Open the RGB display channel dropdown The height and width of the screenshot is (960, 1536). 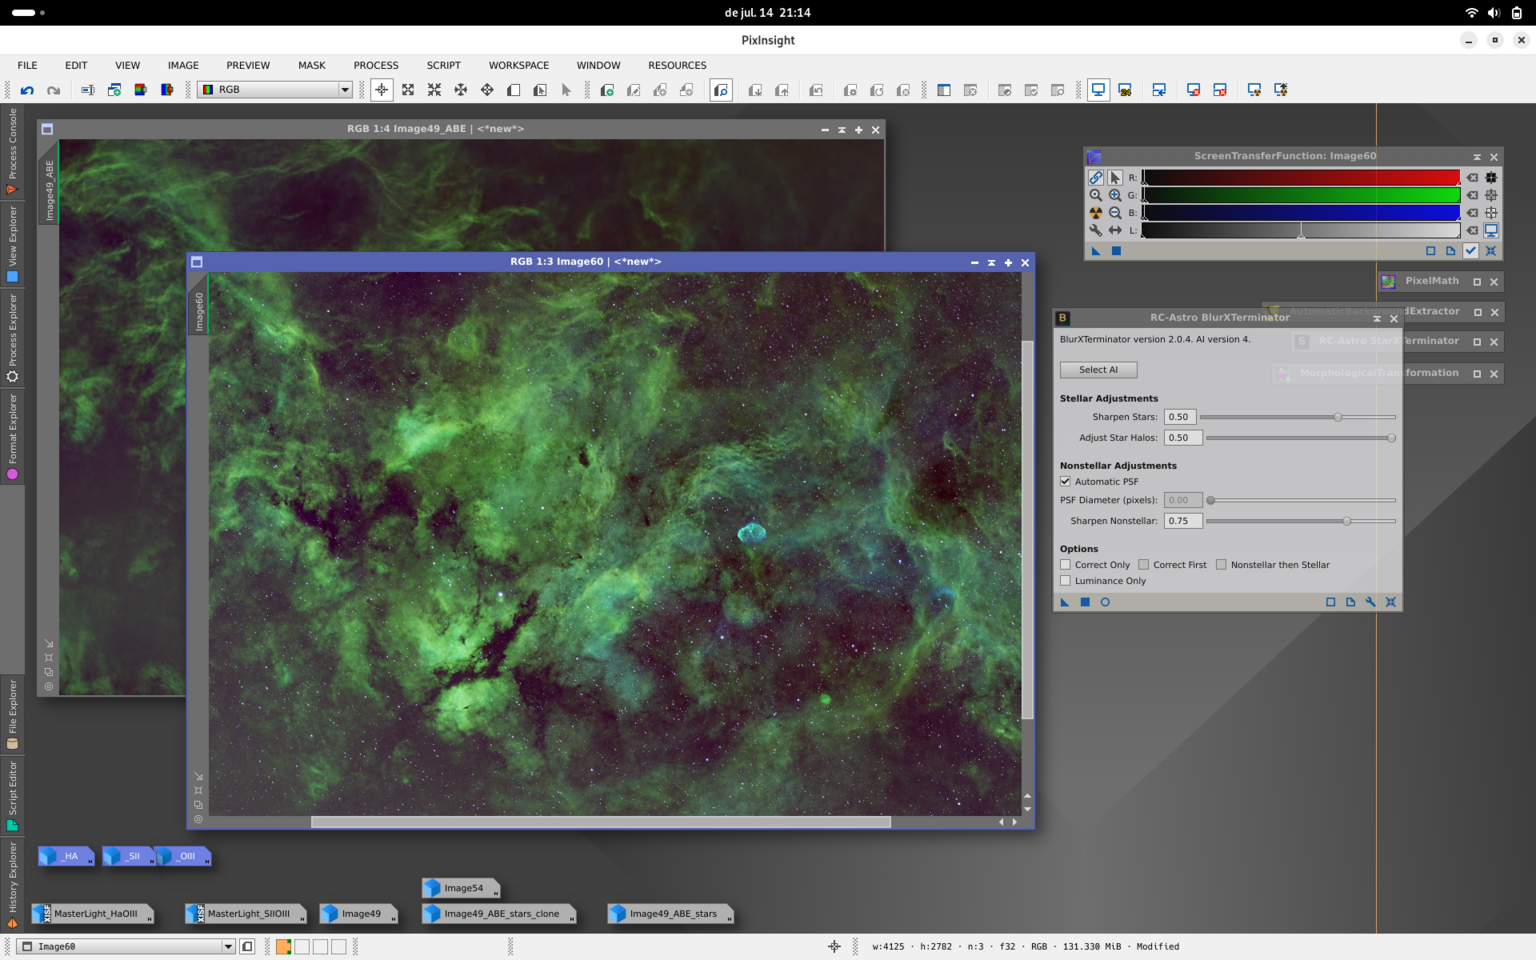coord(275,90)
